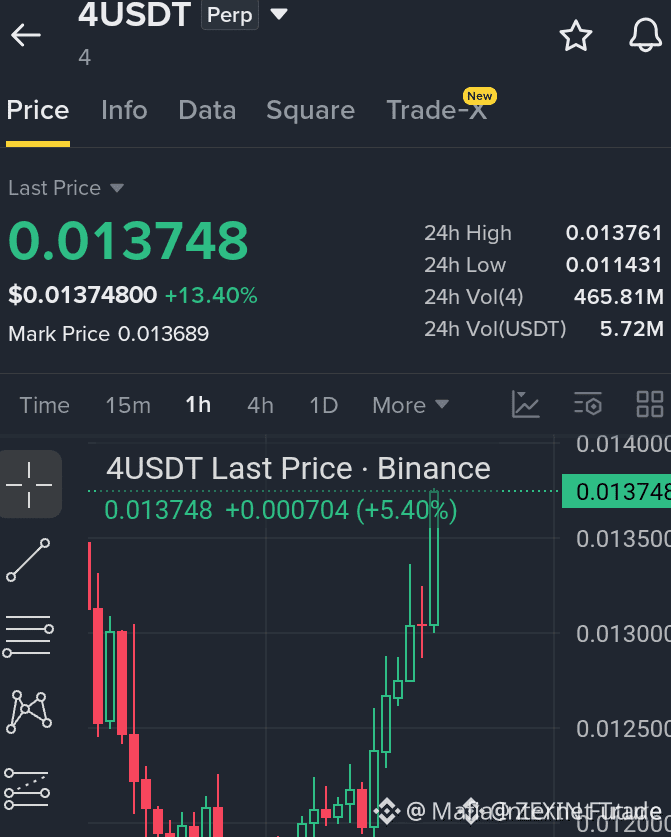This screenshot has width=671, height=837.
Task: Select the trend line drawing tool
Action: pyautogui.click(x=28, y=560)
